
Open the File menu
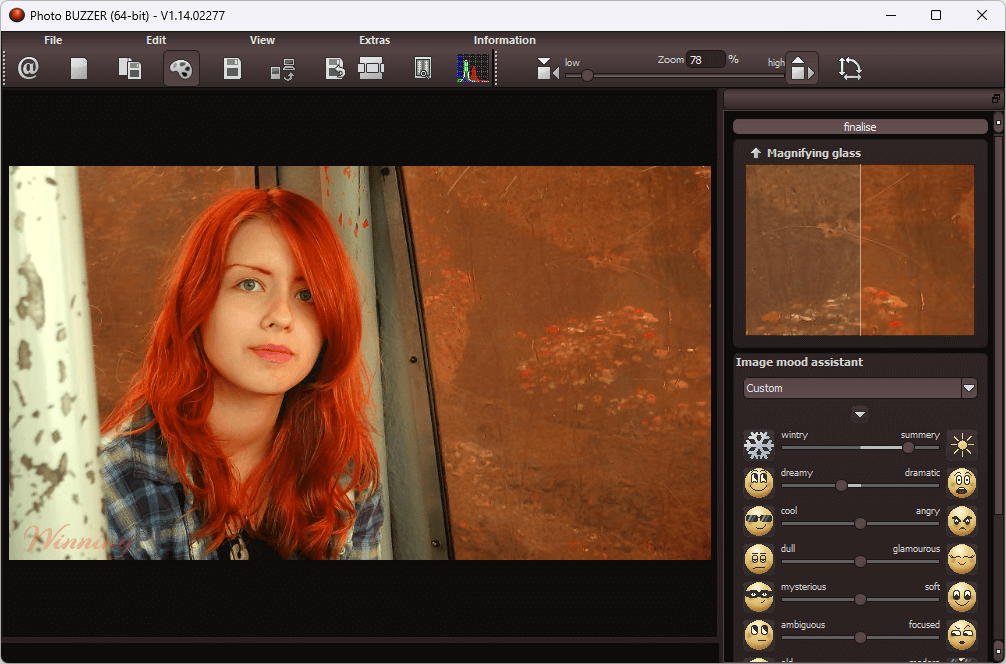[x=53, y=40]
